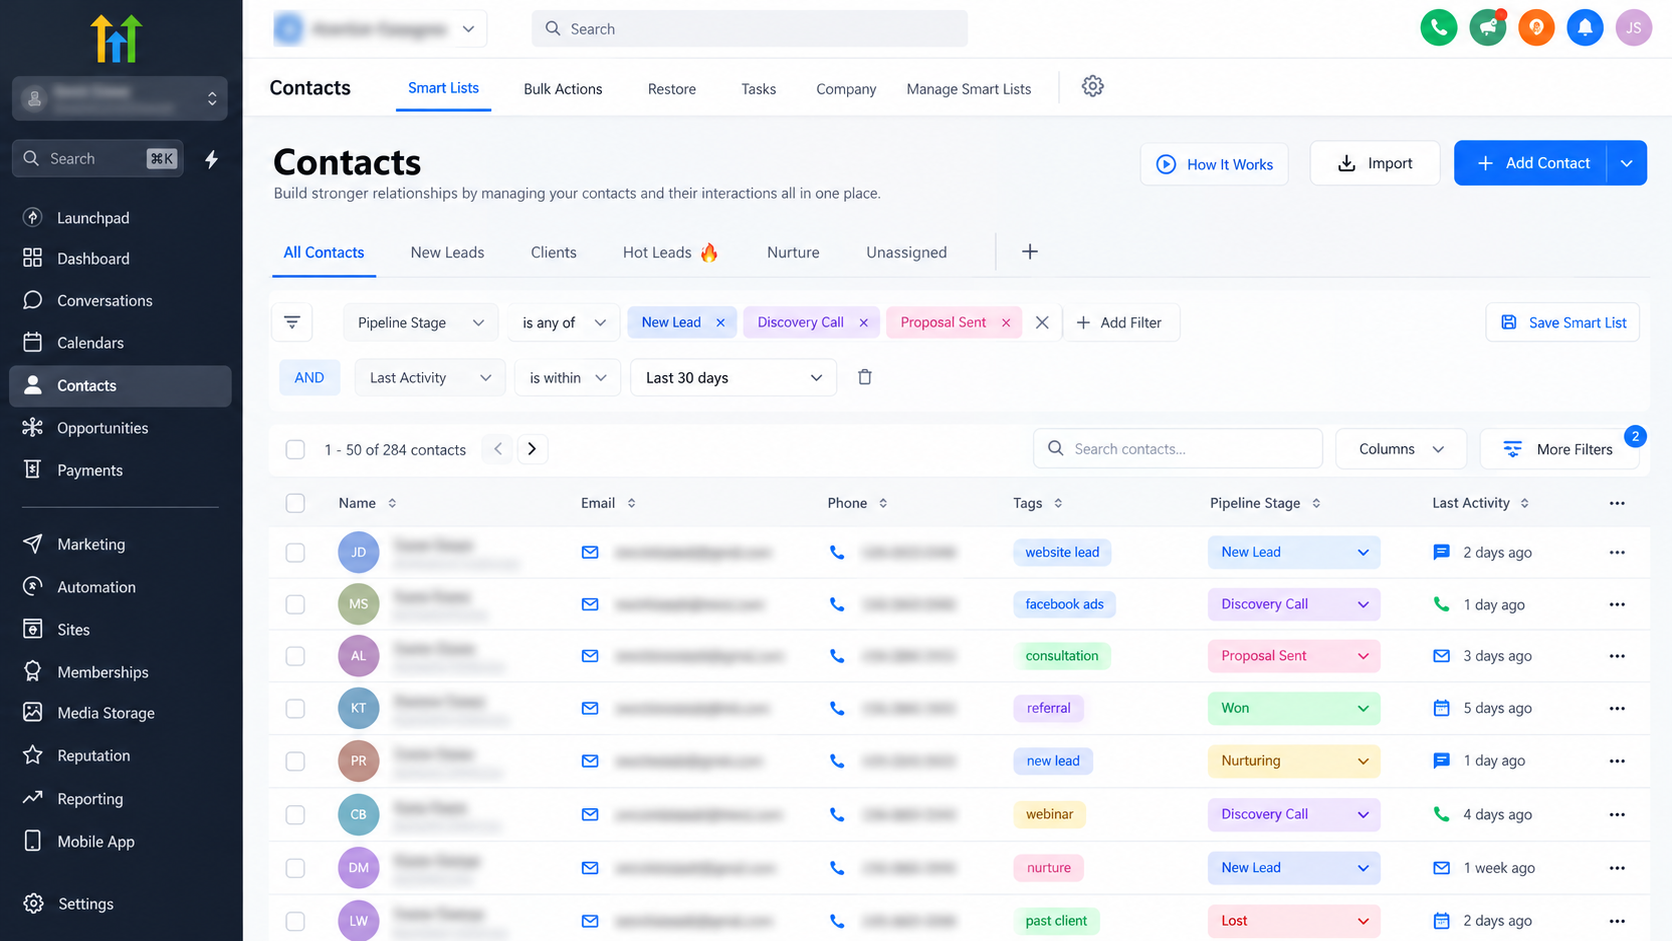
Task: Tick the checkbox for contact CB
Action: (295, 814)
